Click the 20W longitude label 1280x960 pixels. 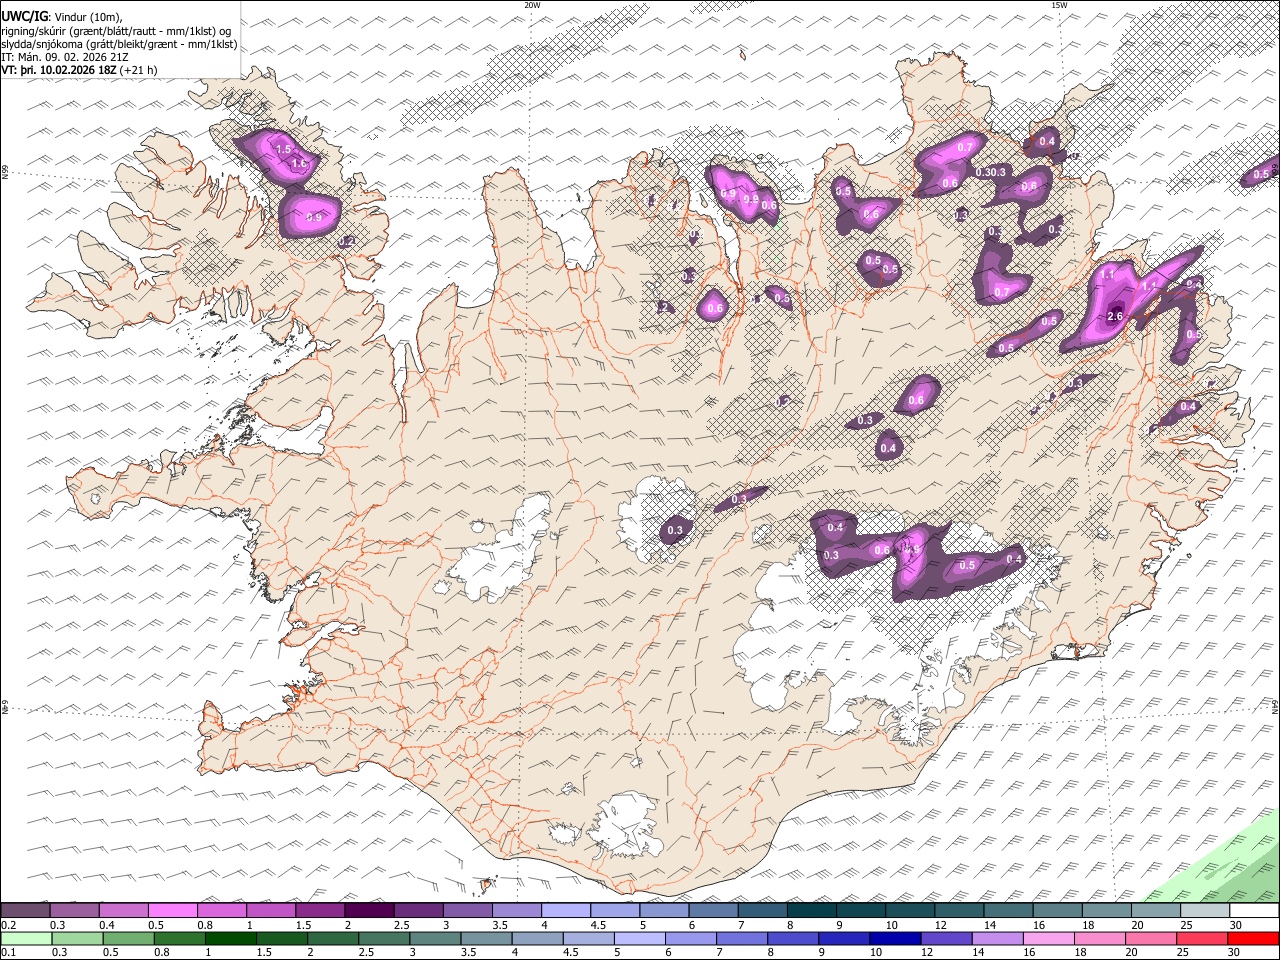[532, 4]
